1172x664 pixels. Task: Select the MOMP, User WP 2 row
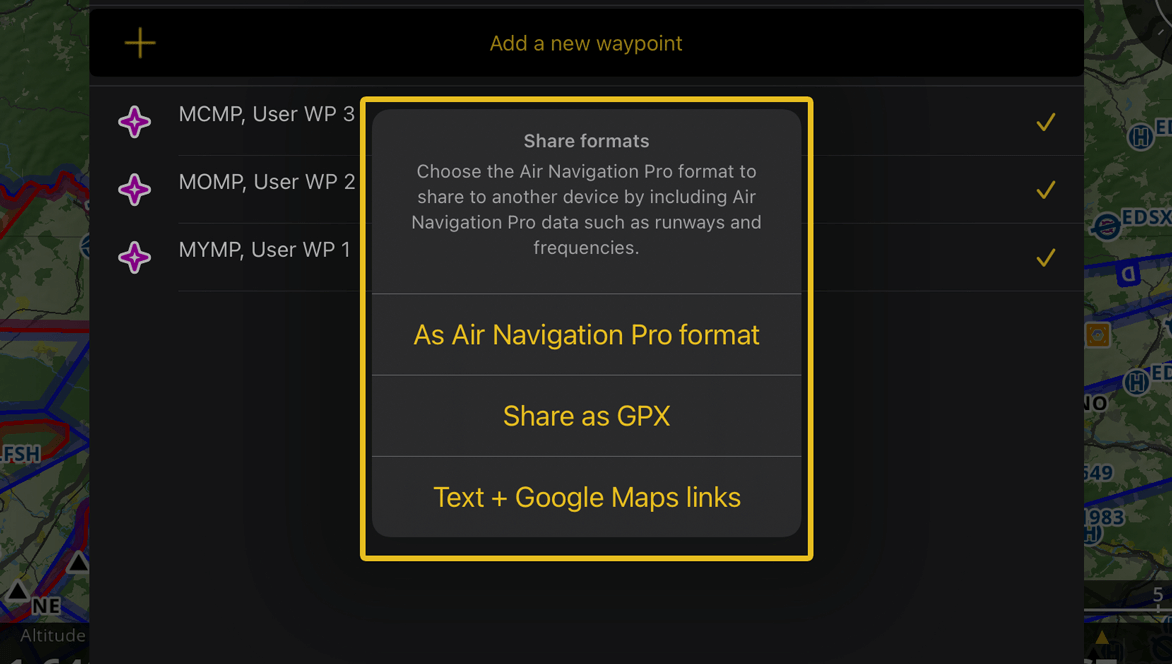point(587,190)
